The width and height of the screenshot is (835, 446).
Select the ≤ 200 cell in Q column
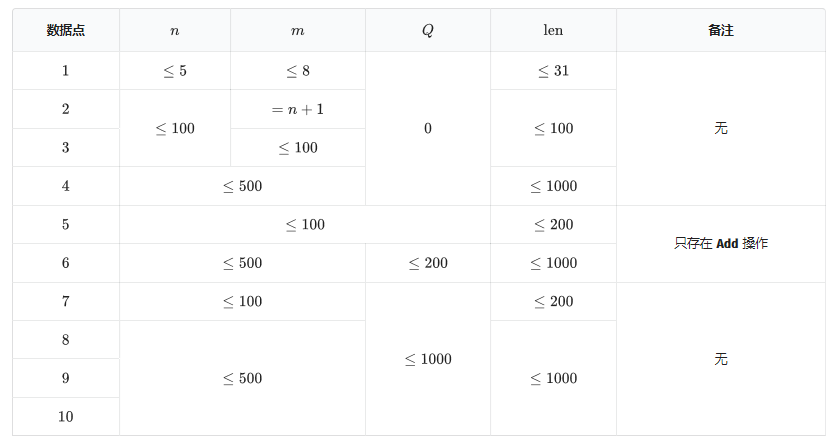(428, 263)
